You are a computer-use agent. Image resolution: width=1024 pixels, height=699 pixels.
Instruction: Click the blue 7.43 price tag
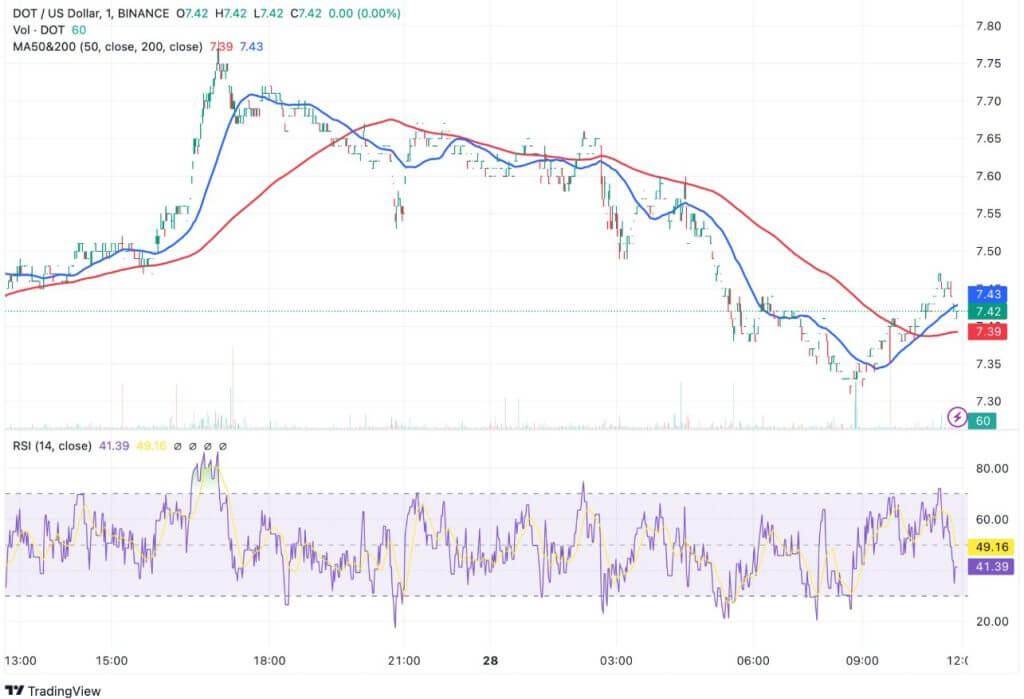[988, 294]
